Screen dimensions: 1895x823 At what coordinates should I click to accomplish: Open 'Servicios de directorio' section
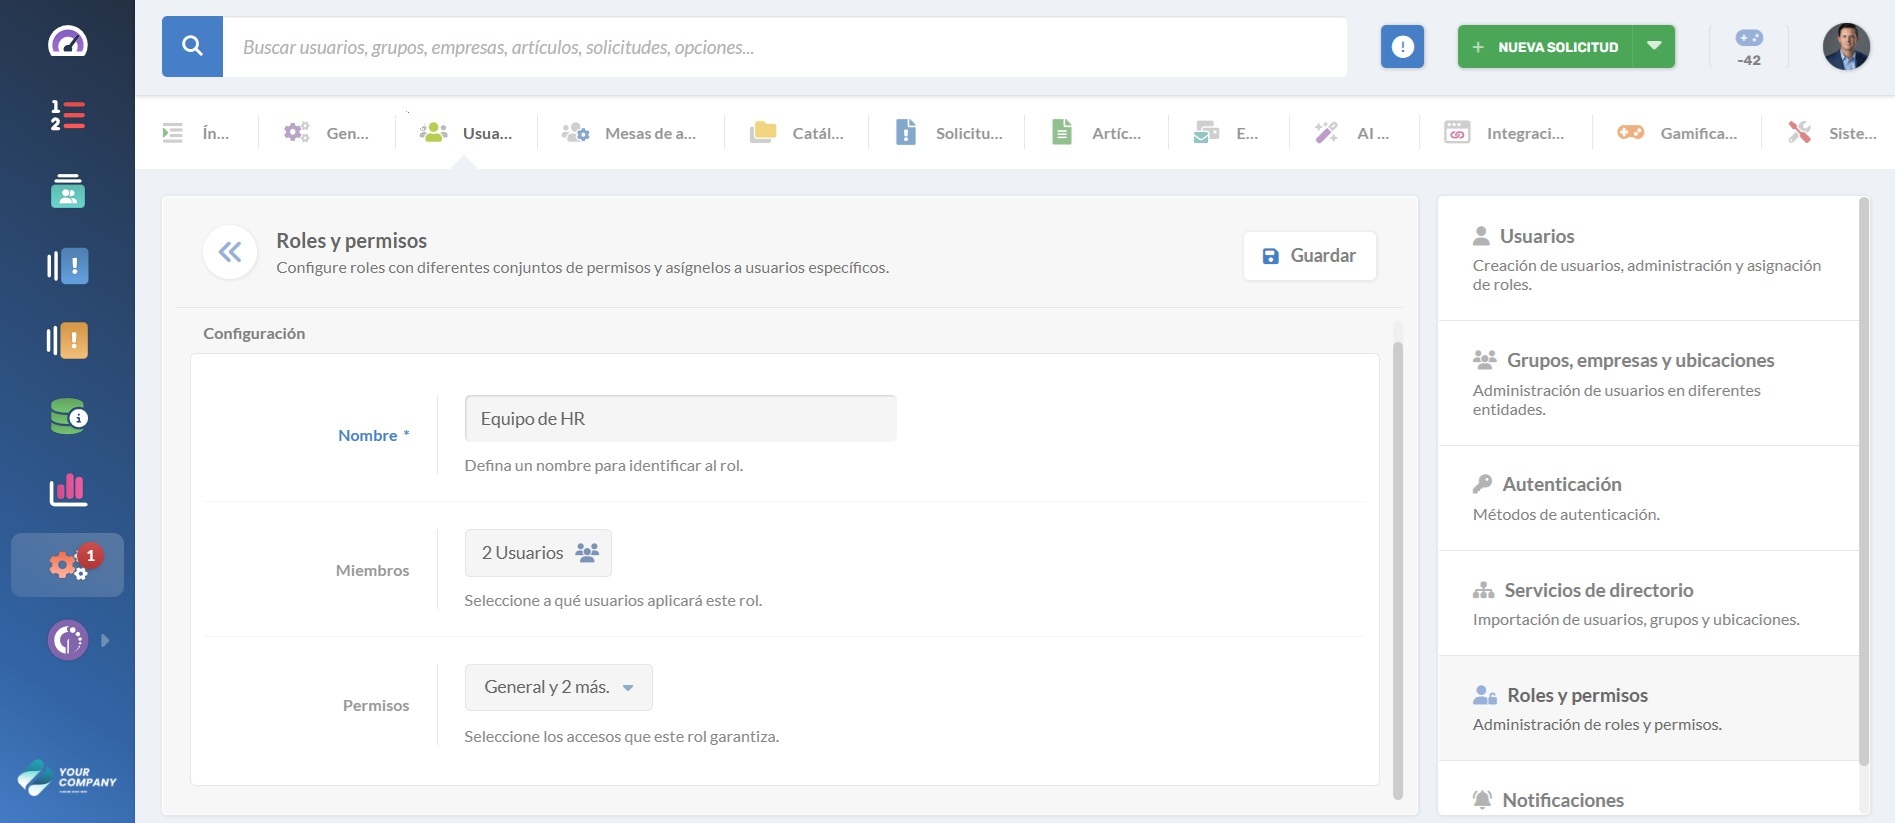pyautogui.click(x=1648, y=603)
